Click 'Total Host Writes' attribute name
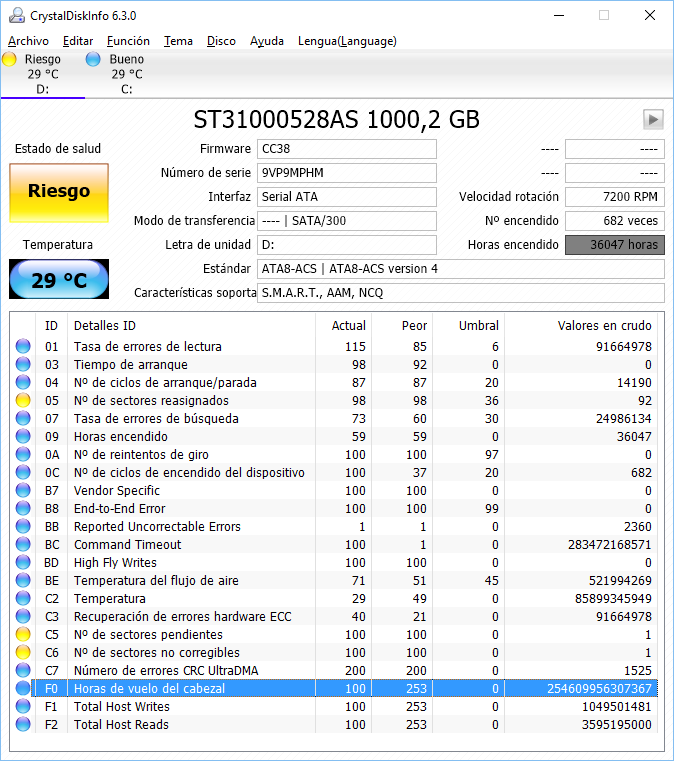The width and height of the screenshot is (674, 761). [x=122, y=706]
